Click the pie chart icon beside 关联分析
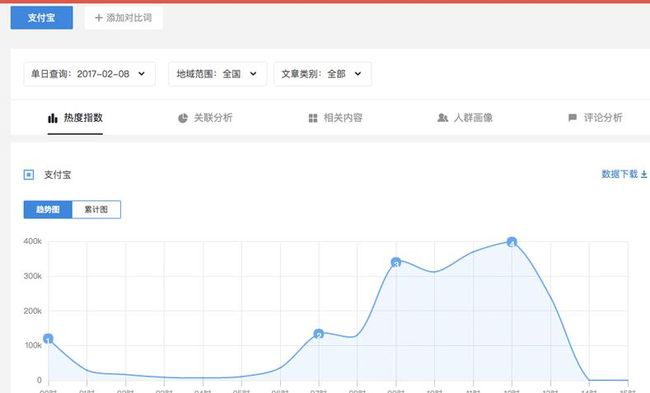This screenshot has width=650, height=393. (183, 118)
